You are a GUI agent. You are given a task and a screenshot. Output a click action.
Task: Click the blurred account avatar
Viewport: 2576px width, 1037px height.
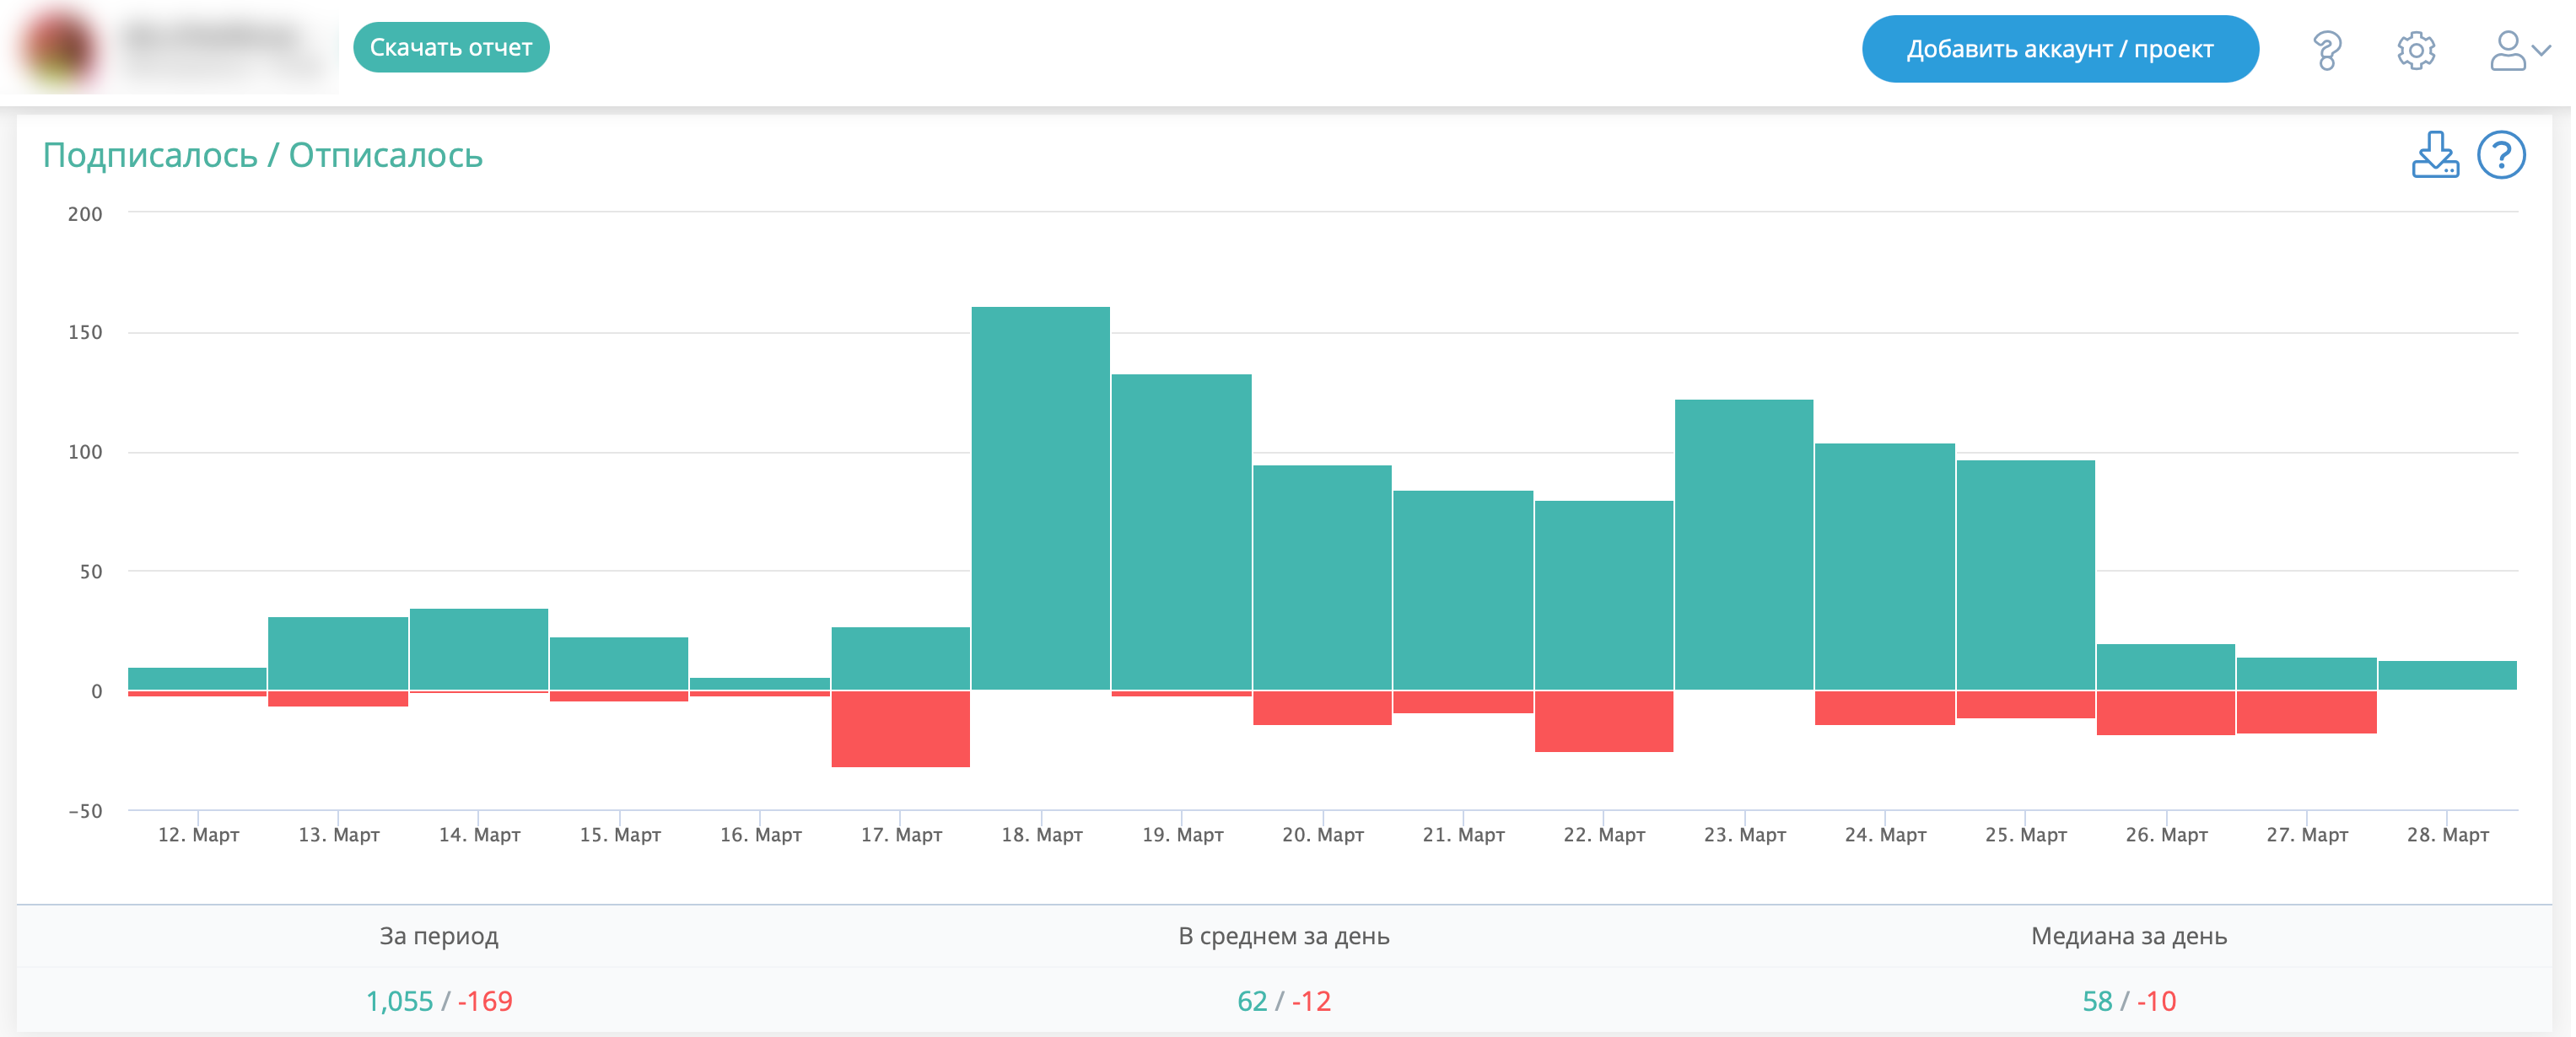click(58, 48)
